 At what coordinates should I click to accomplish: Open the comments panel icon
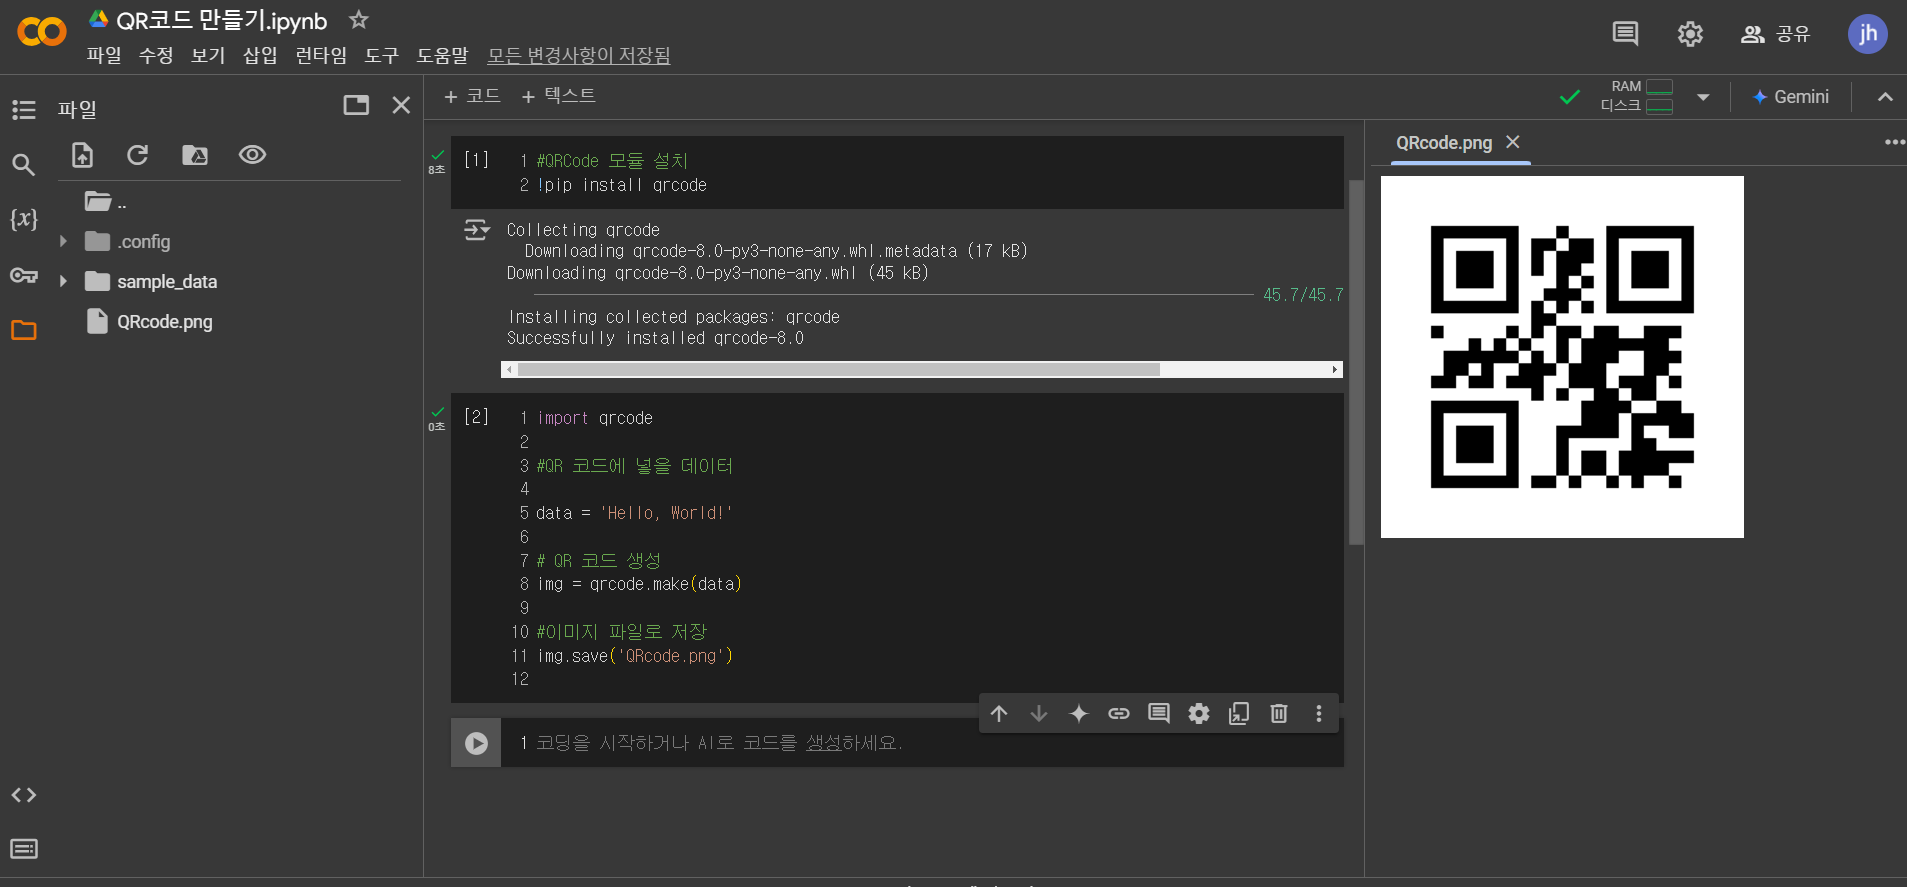pos(1625,34)
